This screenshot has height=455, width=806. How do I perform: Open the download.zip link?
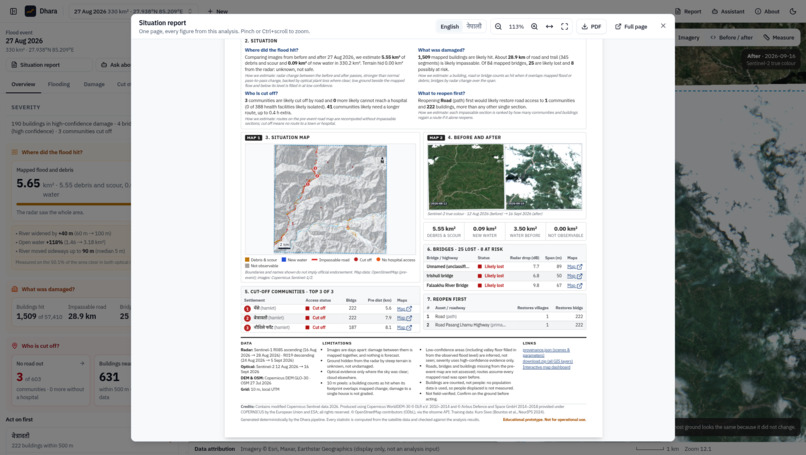pyautogui.click(x=547, y=361)
